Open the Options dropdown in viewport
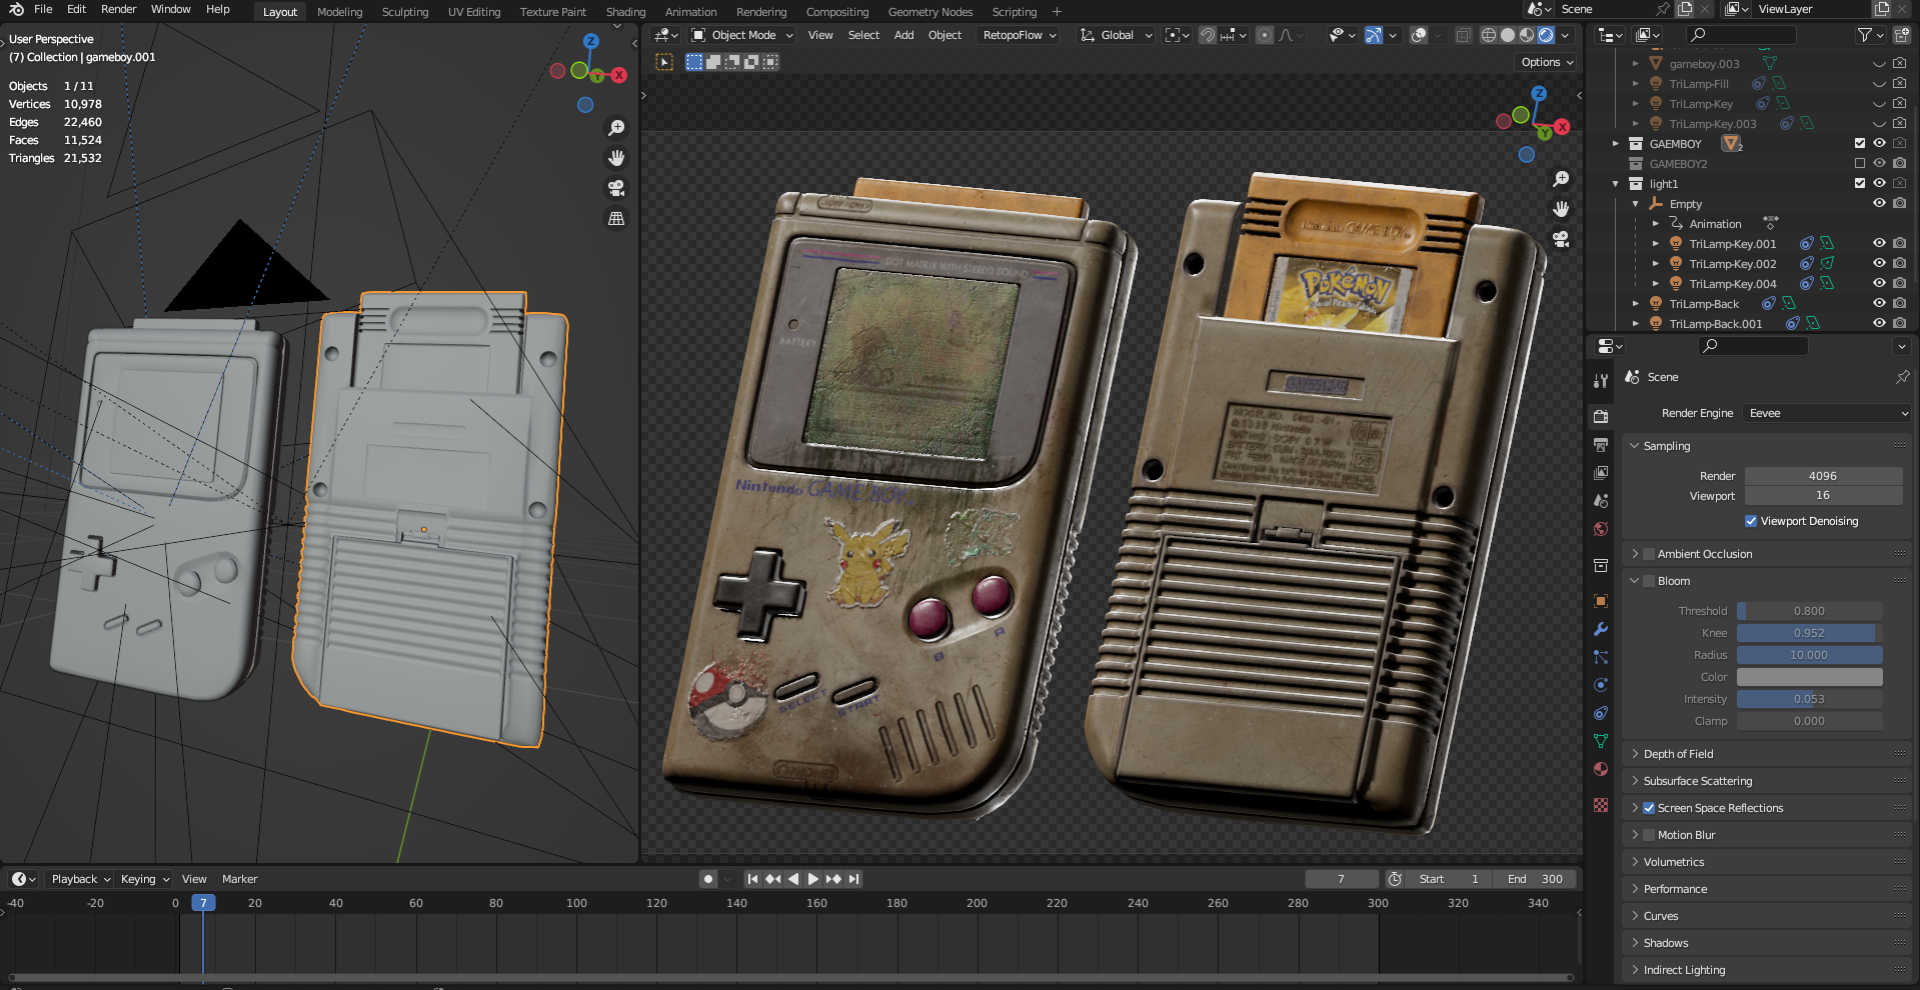The image size is (1920, 990). click(1547, 62)
